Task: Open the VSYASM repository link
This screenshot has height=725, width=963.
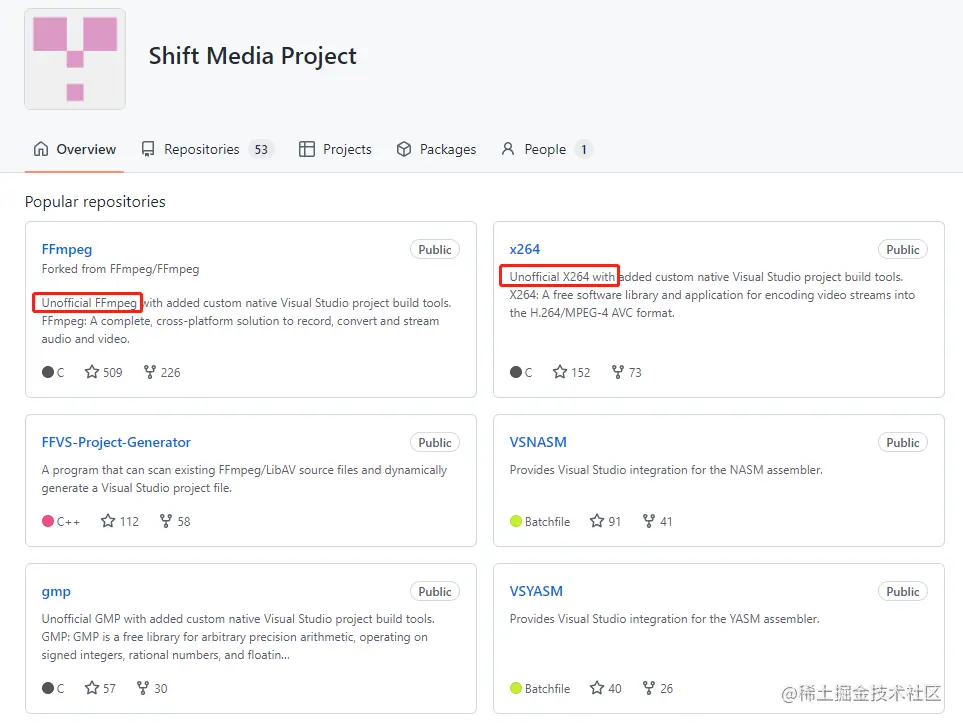Action: click(x=536, y=591)
